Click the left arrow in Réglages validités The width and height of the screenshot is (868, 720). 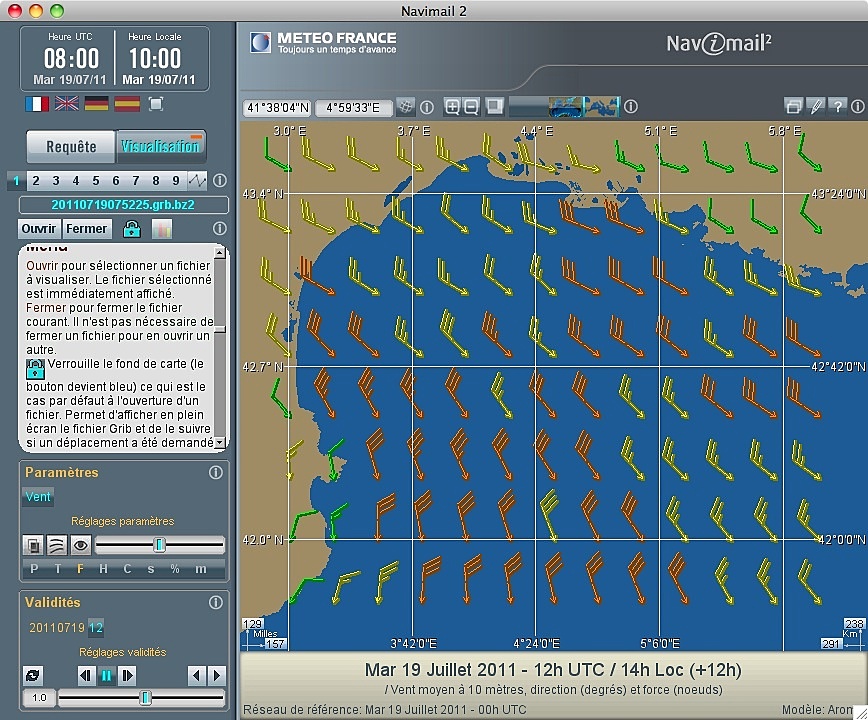point(196,675)
